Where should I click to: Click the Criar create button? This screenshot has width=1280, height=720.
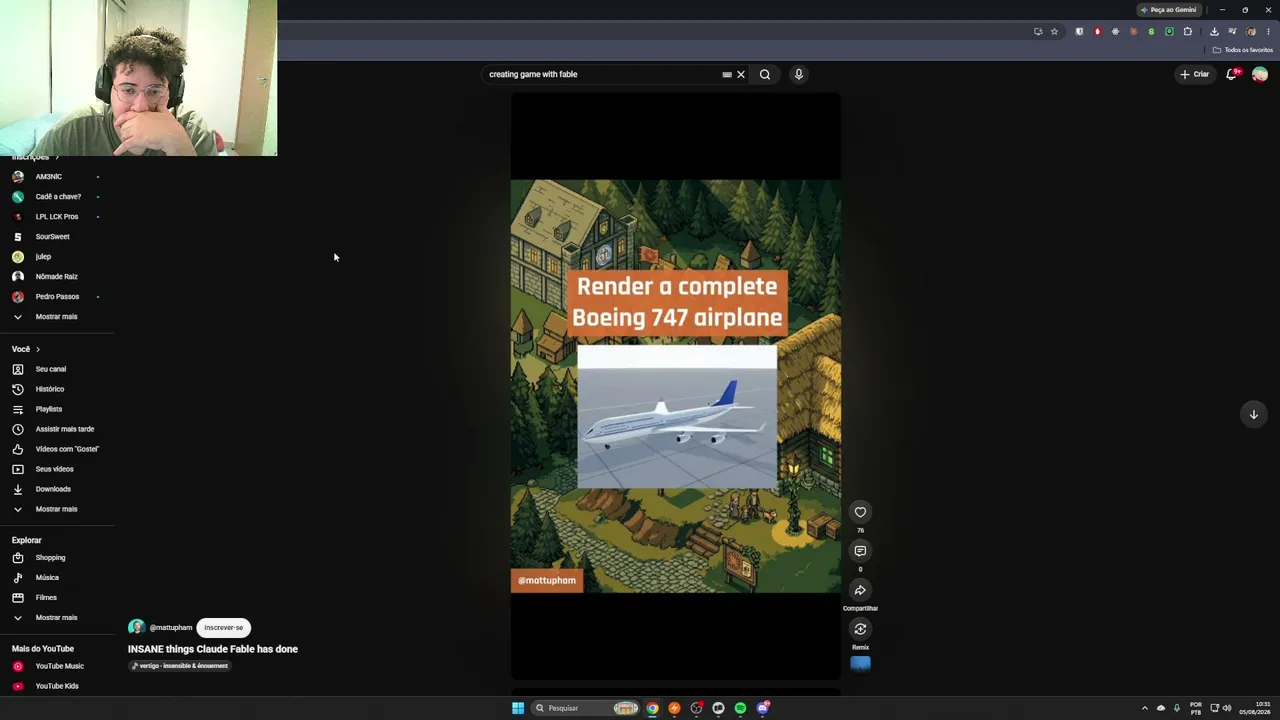(x=1194, y=74)
